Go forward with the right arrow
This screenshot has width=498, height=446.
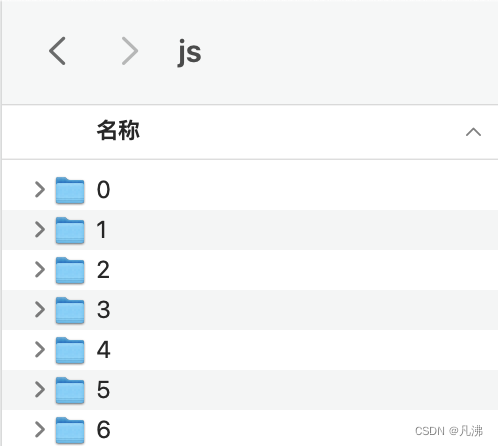click(130, 51)
